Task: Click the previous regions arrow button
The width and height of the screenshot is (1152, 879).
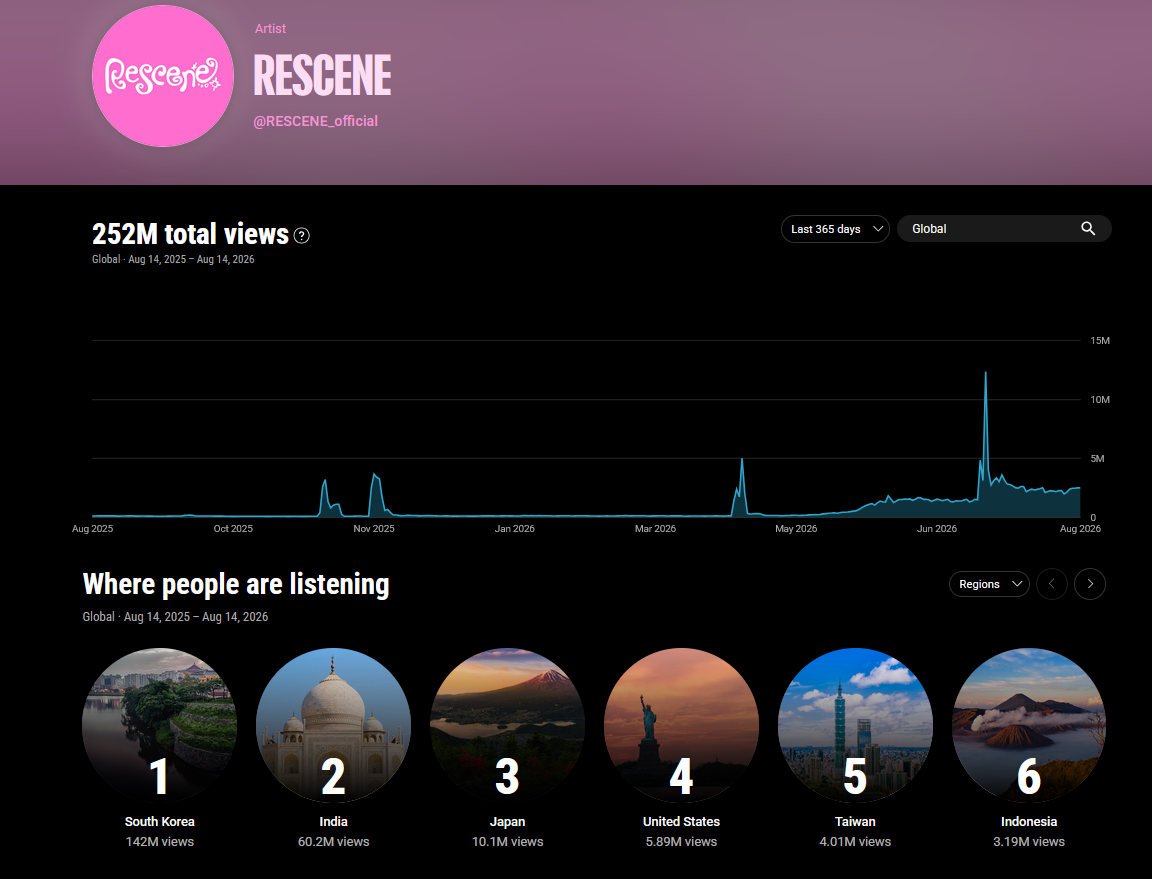Action: (1052, 584)
